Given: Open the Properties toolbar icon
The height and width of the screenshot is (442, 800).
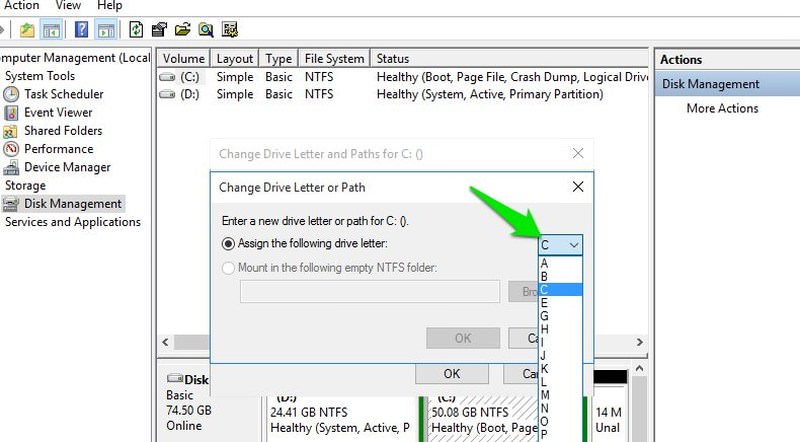Looking at the screenshot, I should tap(159, 30).
